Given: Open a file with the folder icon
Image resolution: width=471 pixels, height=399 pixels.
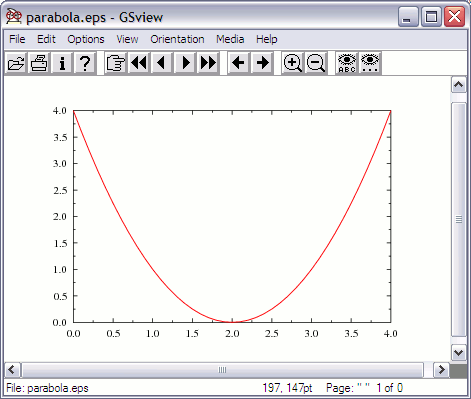Looking at the screenshot, I should tap(16, 63).
